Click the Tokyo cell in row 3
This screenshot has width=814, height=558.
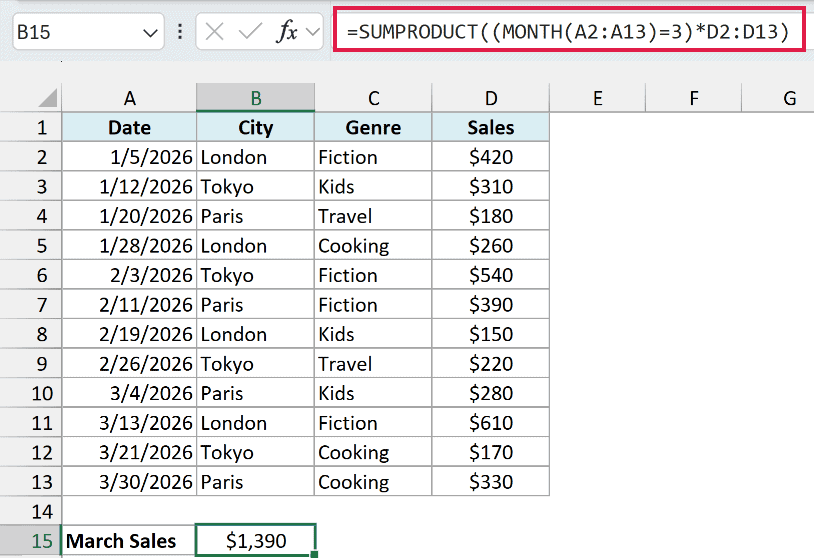[255, 186]
